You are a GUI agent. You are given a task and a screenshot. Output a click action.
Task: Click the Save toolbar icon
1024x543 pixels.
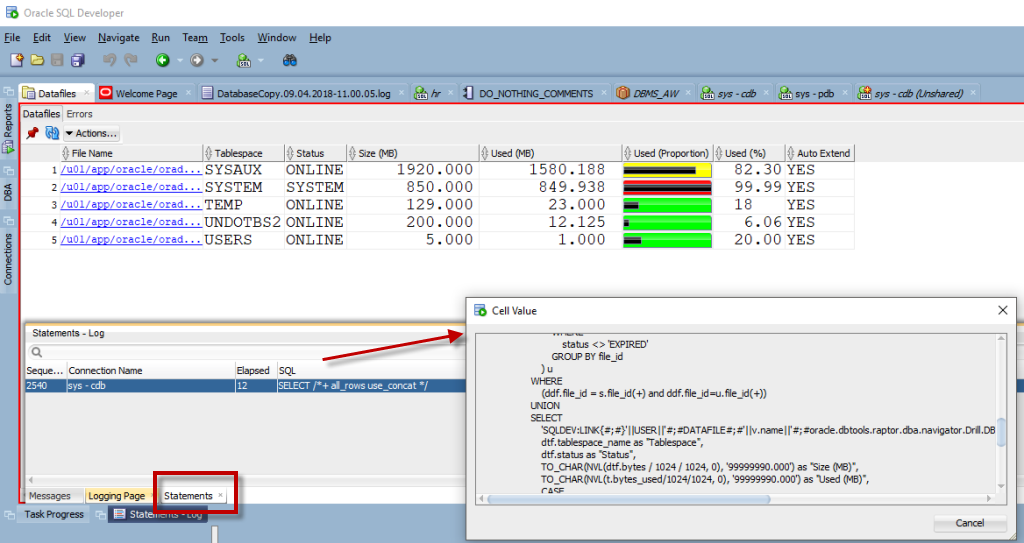click(57, 60)
